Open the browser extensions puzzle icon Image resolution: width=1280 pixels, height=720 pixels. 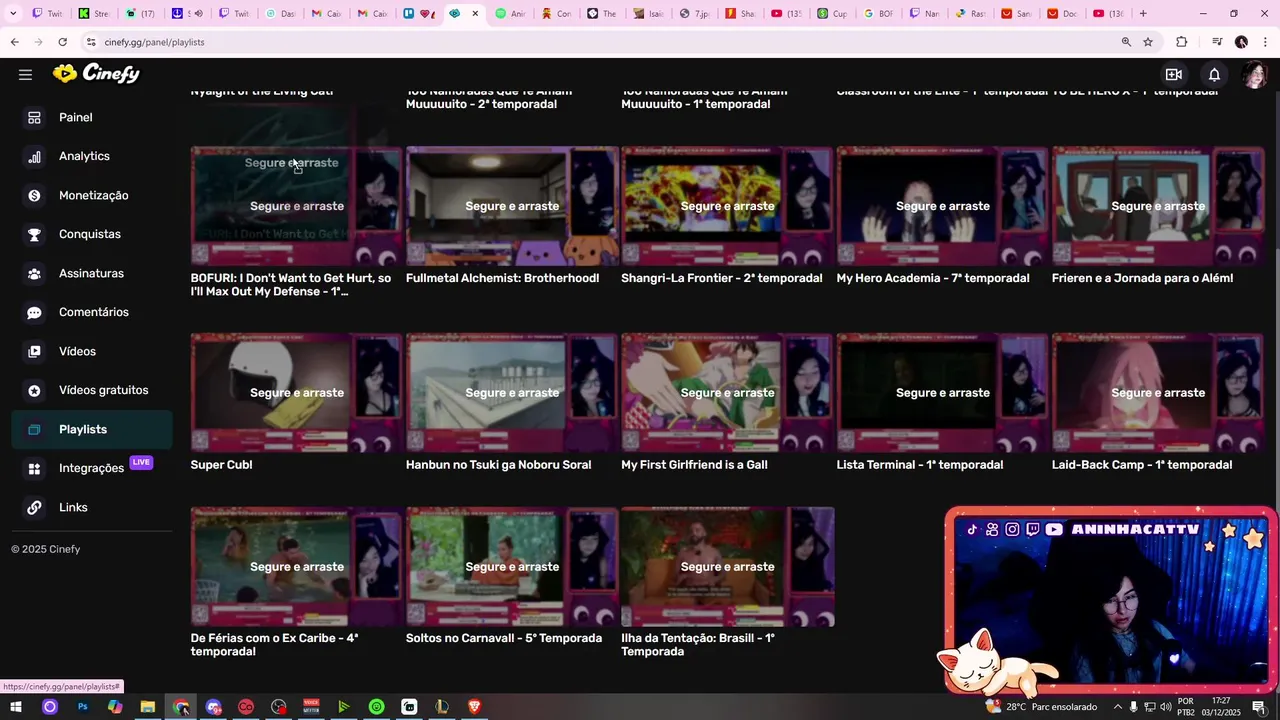click(x=1182, y=42)
